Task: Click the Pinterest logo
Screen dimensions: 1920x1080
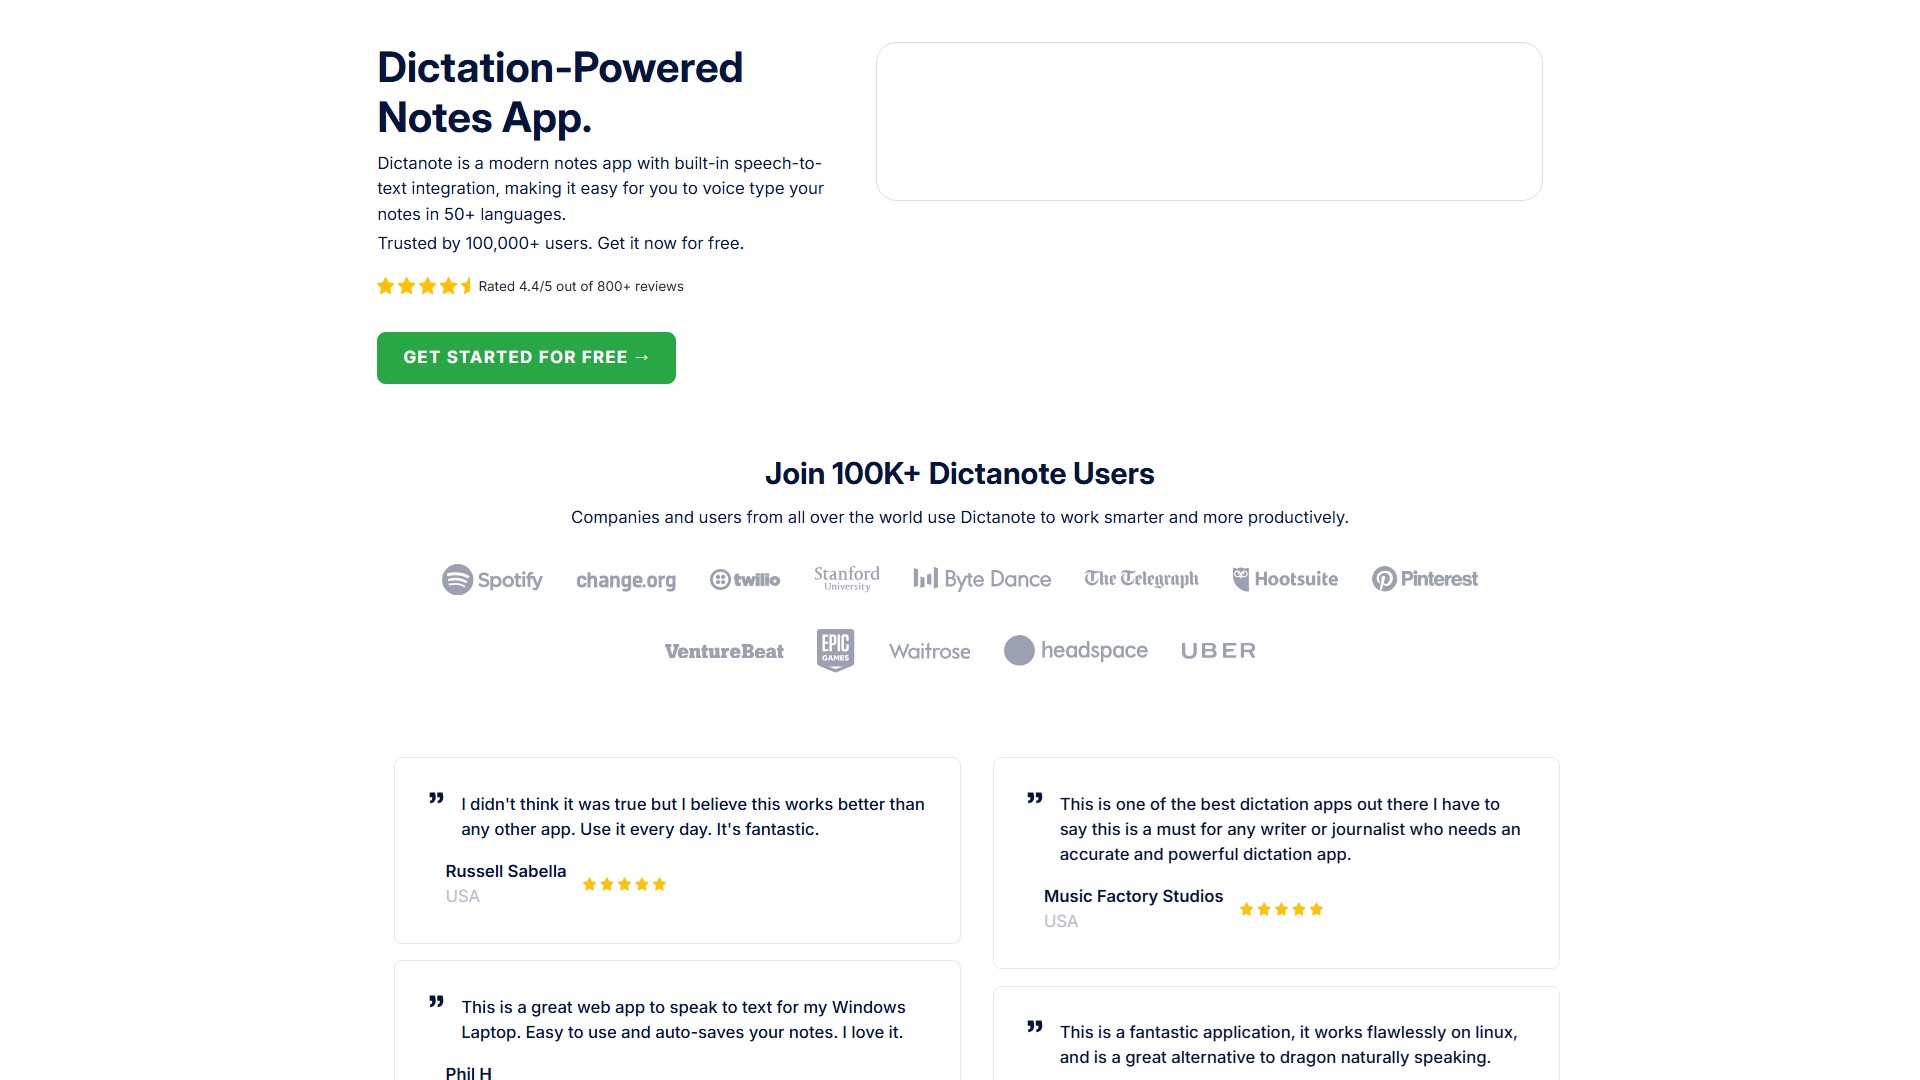Action: click(1425, 579)
